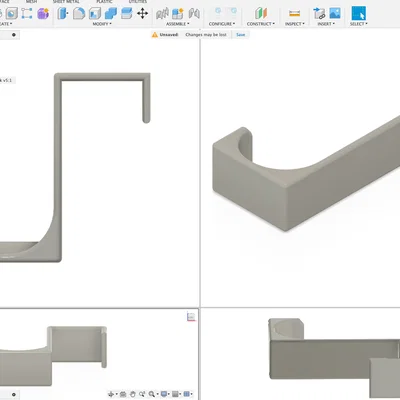Image resolution: width=400 pixels, height=400 pixels.
Task: Open the Measure tool in Inspect
Action: [294, 14]
